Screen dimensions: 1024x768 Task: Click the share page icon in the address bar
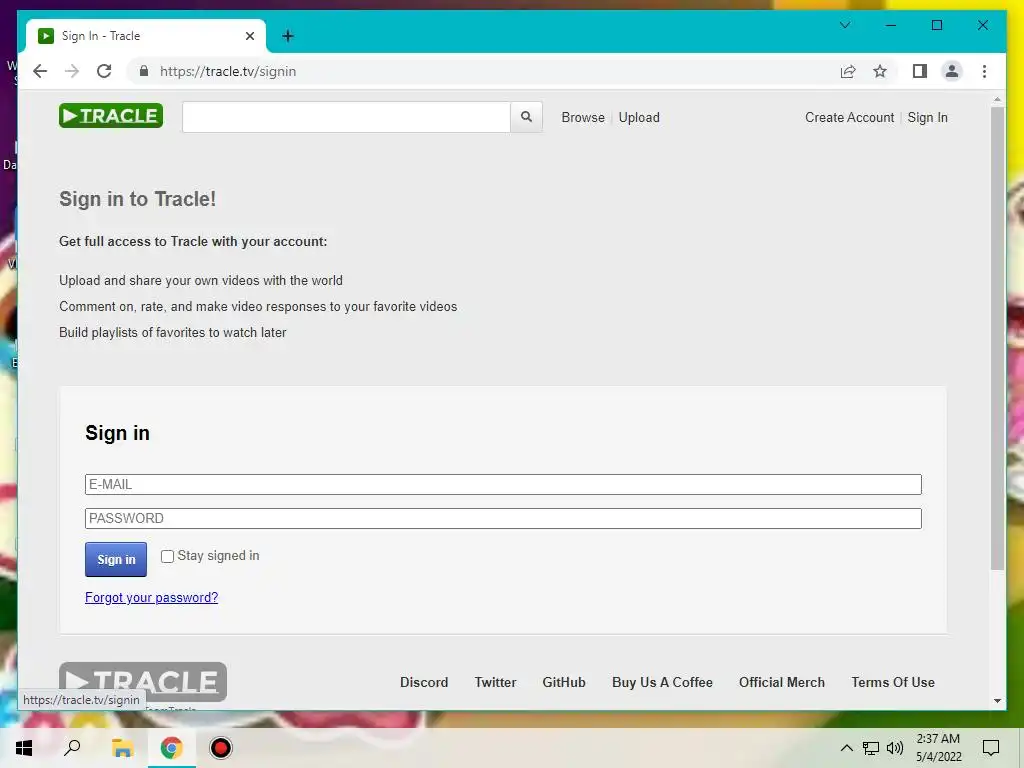848,71
